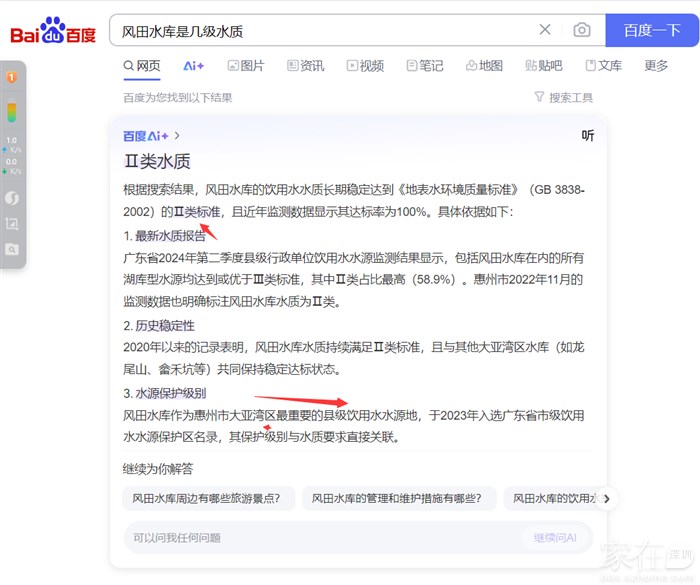This screenshot has height=585, width=700.
Task: Switch to the 视频 tab
Action: (x=365, y=66)
